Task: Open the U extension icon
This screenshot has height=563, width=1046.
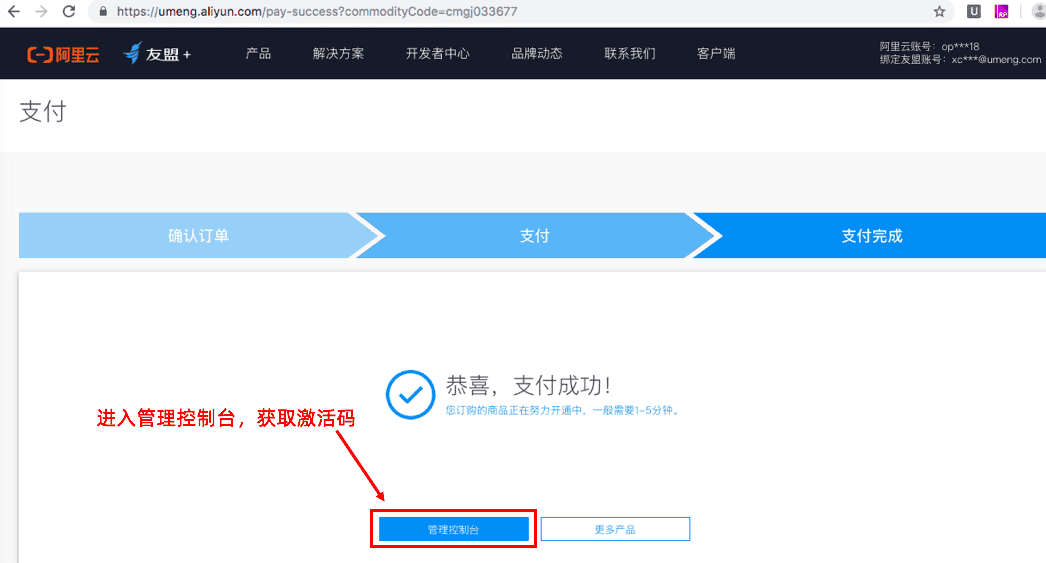Action: pos(974,11)
